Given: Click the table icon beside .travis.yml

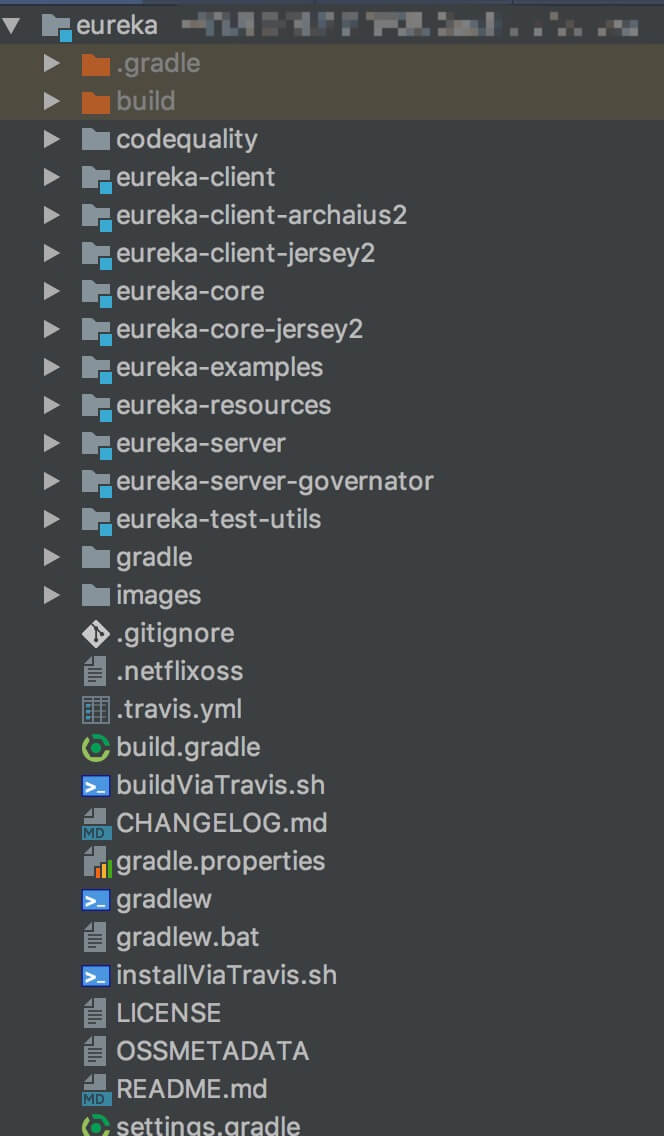Looking at the screenshot, I should (x=96, y=710).
